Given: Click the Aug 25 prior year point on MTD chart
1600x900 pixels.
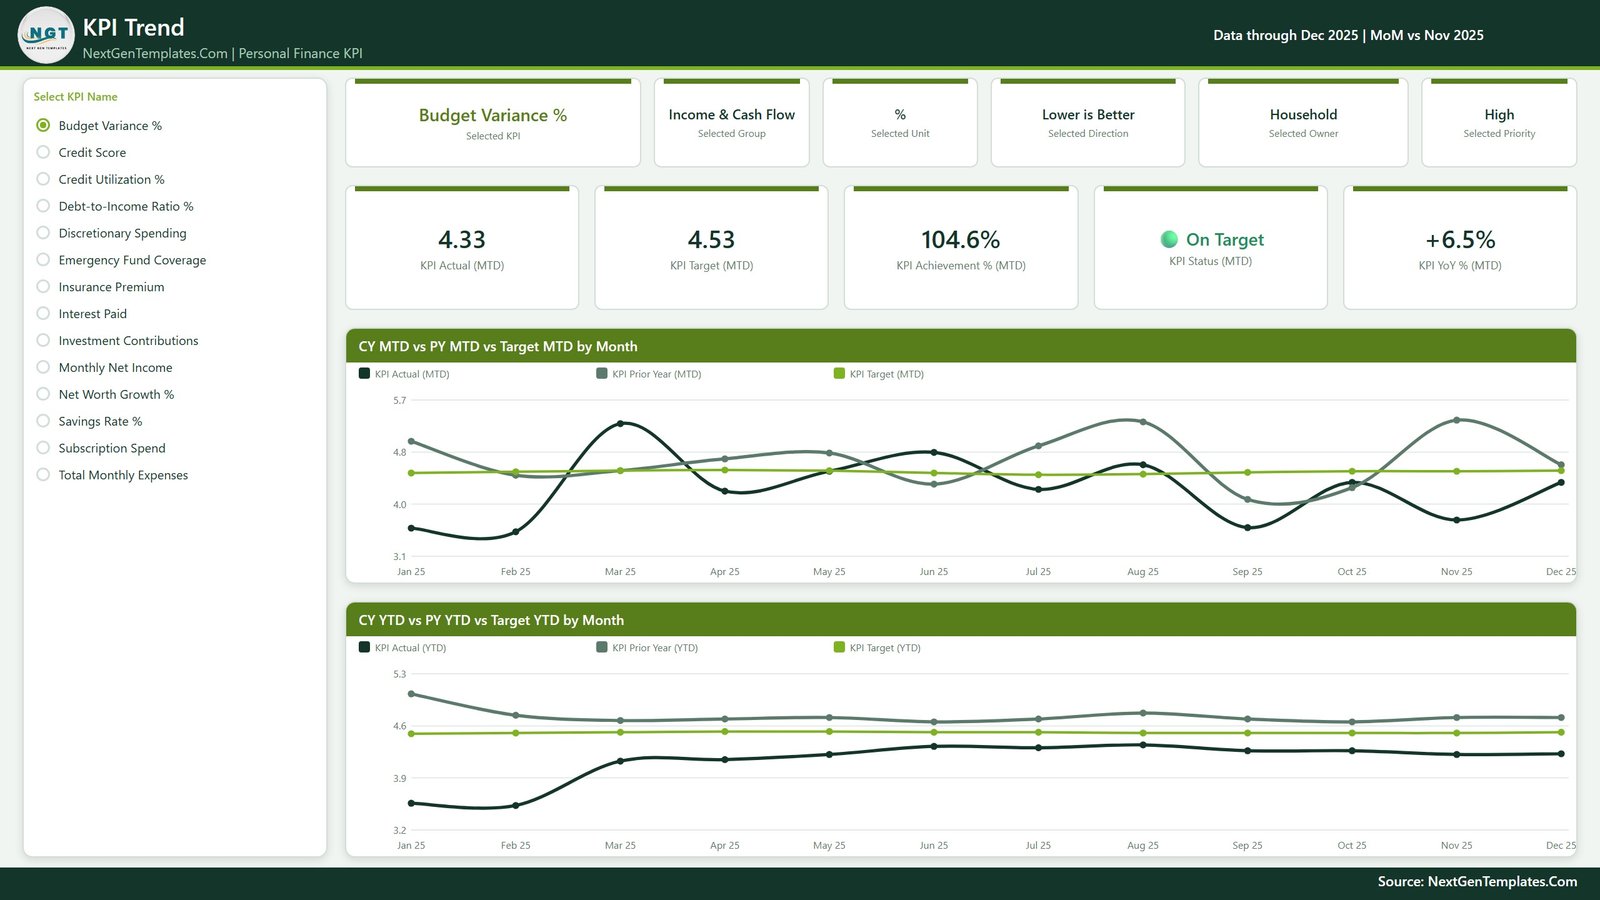Looking at the screenshot, I should pyautogui.click(x=1143, y=422).
